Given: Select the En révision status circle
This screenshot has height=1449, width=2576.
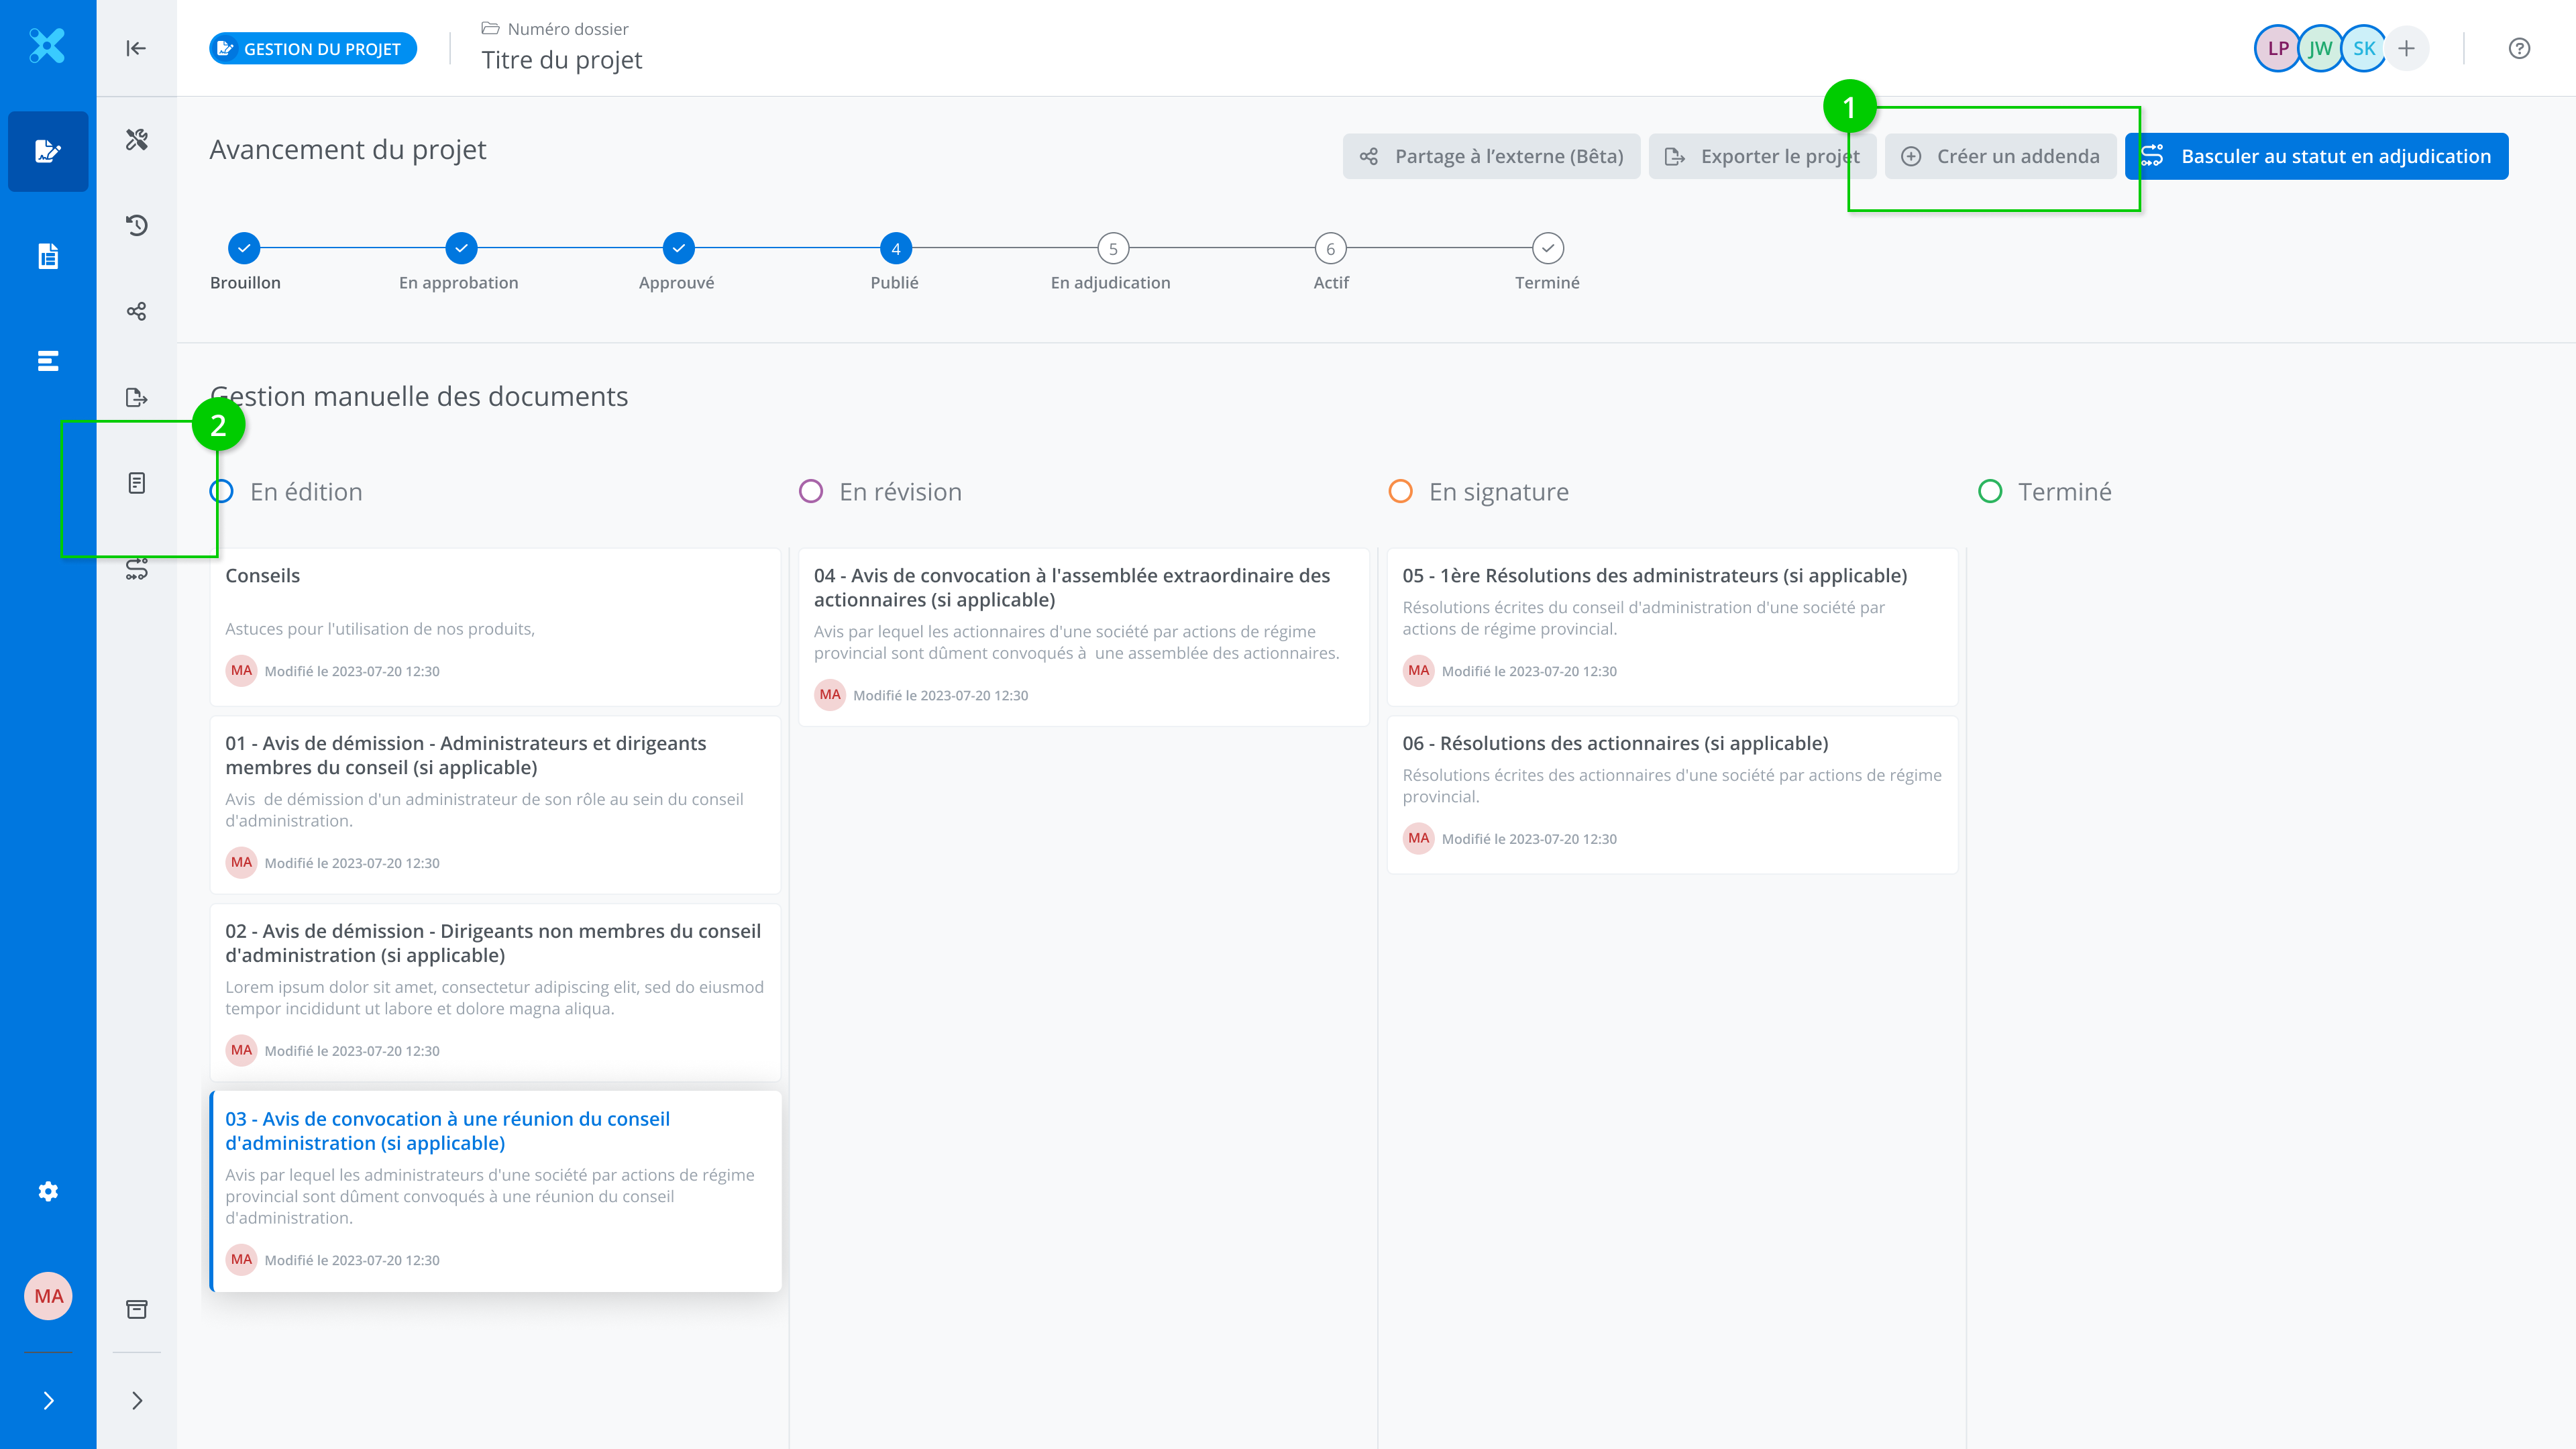Looking at the screenshot, I should tap(811, 491).
